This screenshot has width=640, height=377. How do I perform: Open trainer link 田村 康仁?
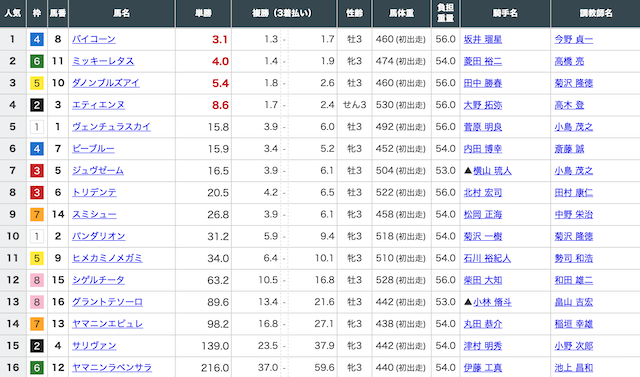coord(573,193)
